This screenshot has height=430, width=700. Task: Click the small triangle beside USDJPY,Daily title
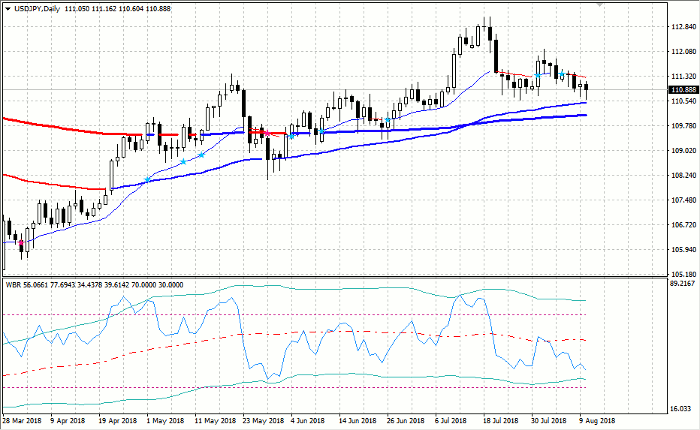pos(6,7)
